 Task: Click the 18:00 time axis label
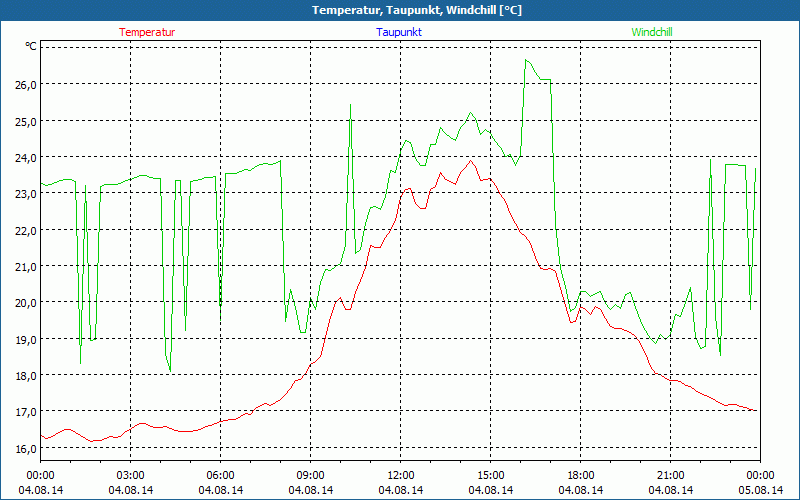tap(581, 476)
